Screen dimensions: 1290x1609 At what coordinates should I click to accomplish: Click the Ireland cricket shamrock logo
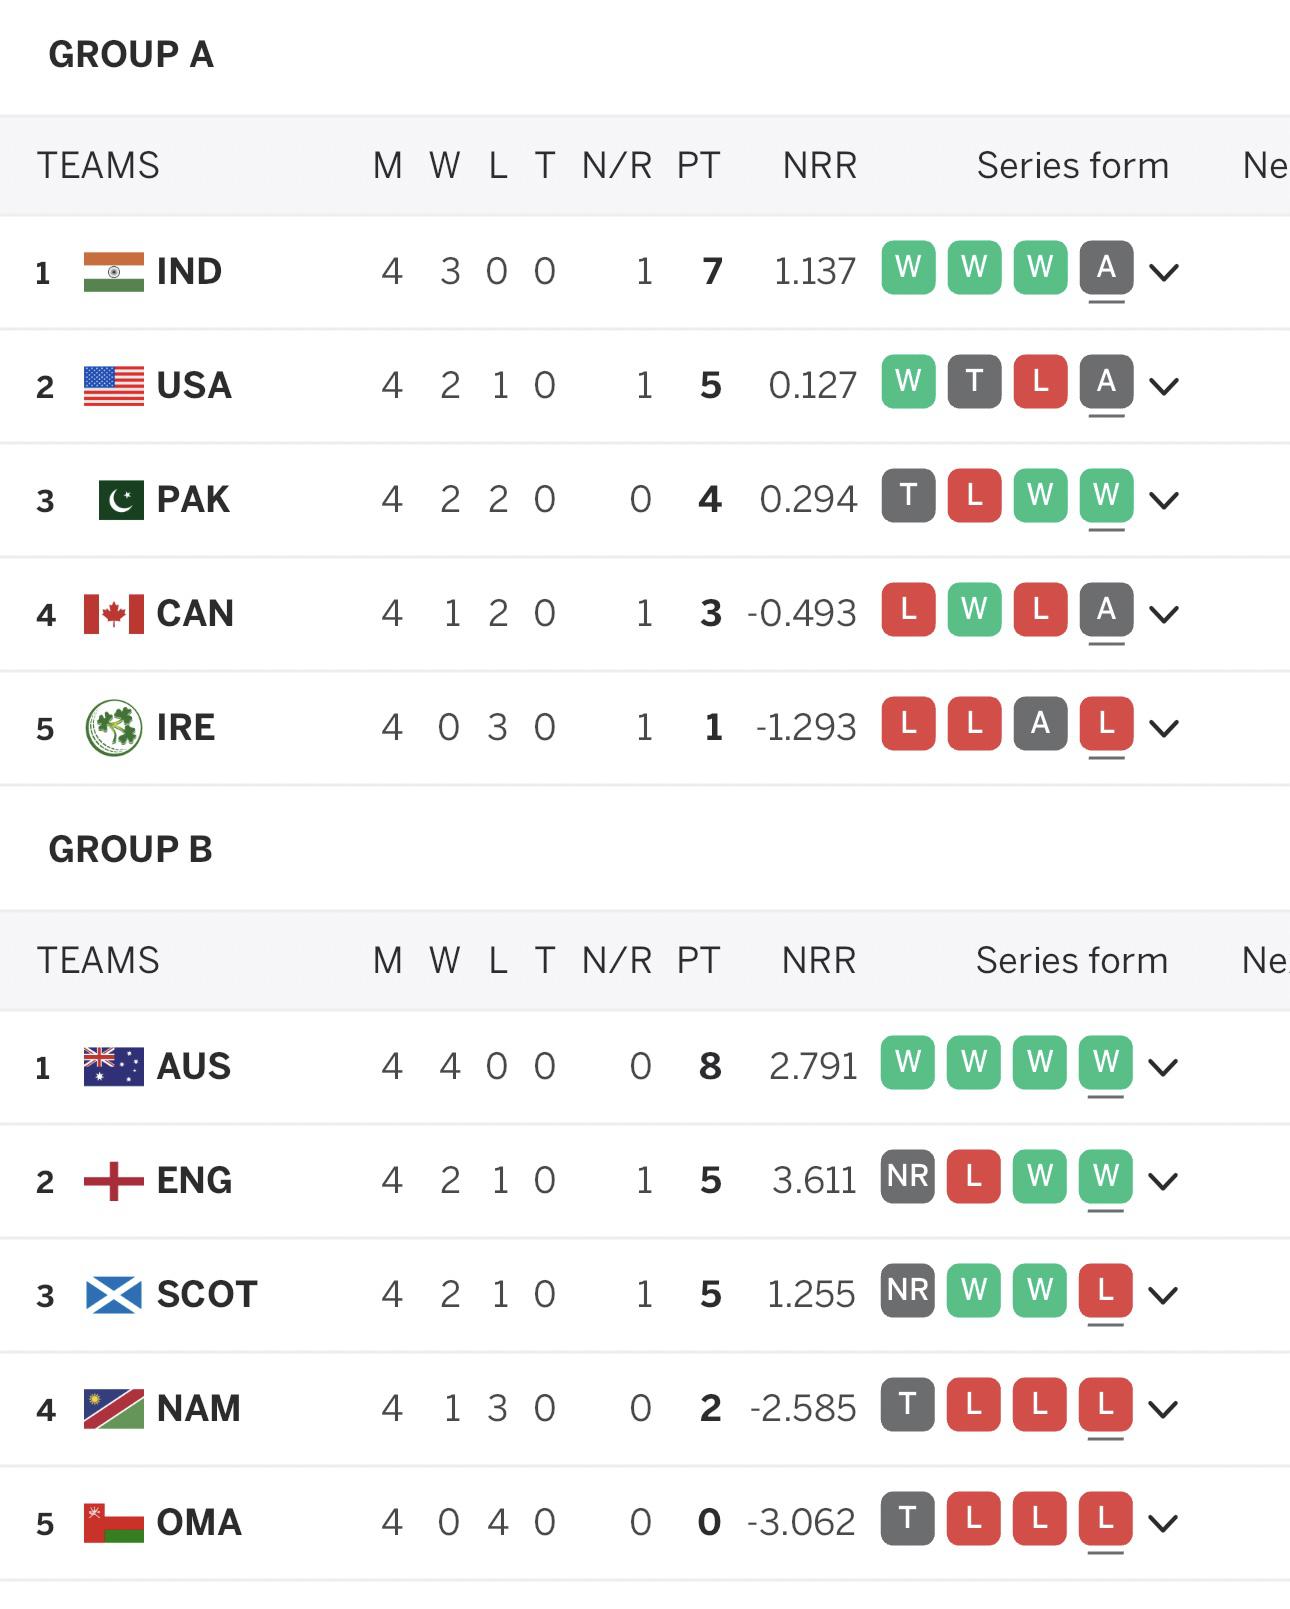tap(114, 728)
